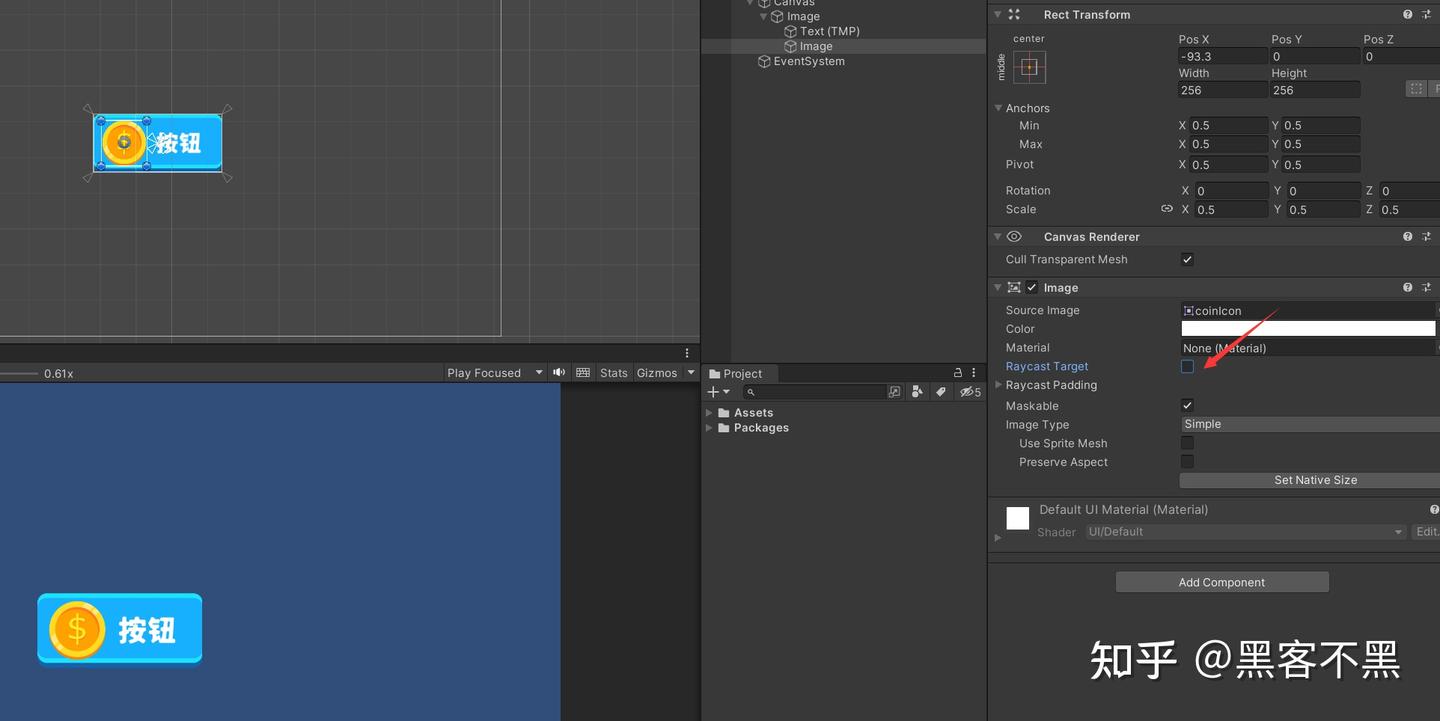1440x721 pixels.
Task: Click the Add Component button
Action: 1221,581
